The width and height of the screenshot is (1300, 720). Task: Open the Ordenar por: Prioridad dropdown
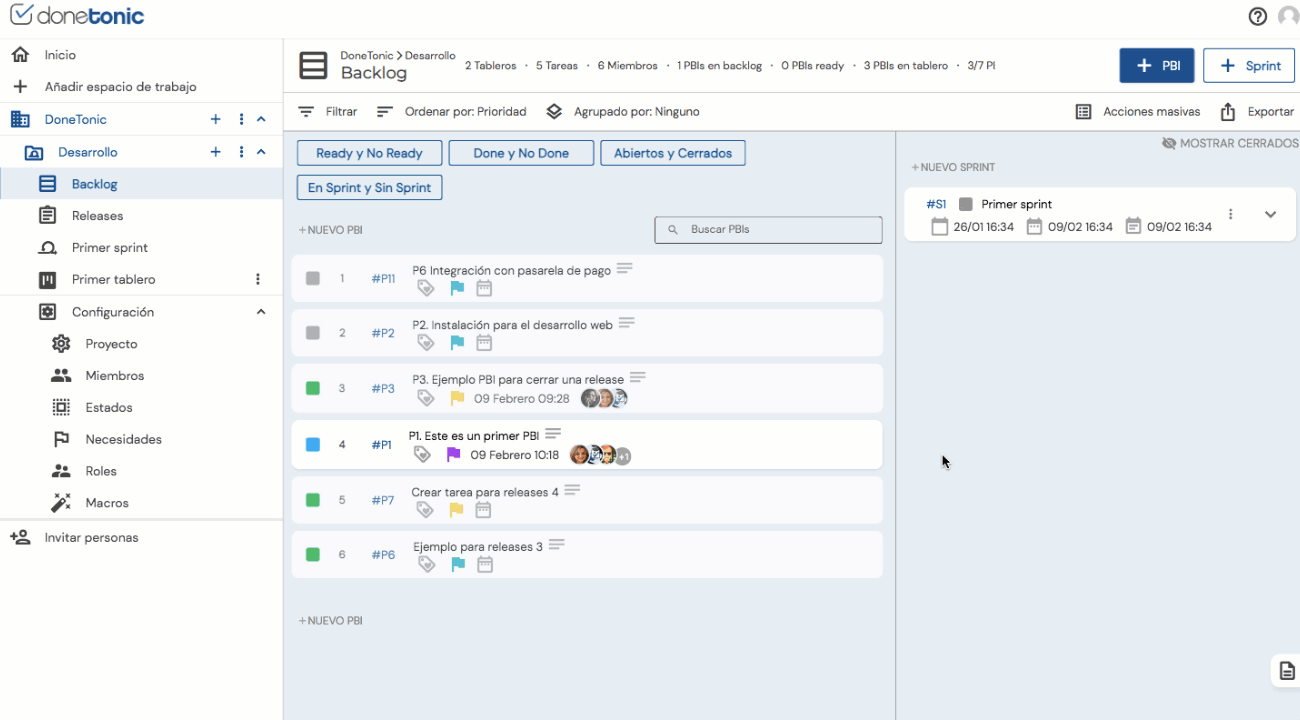[452, 112]
